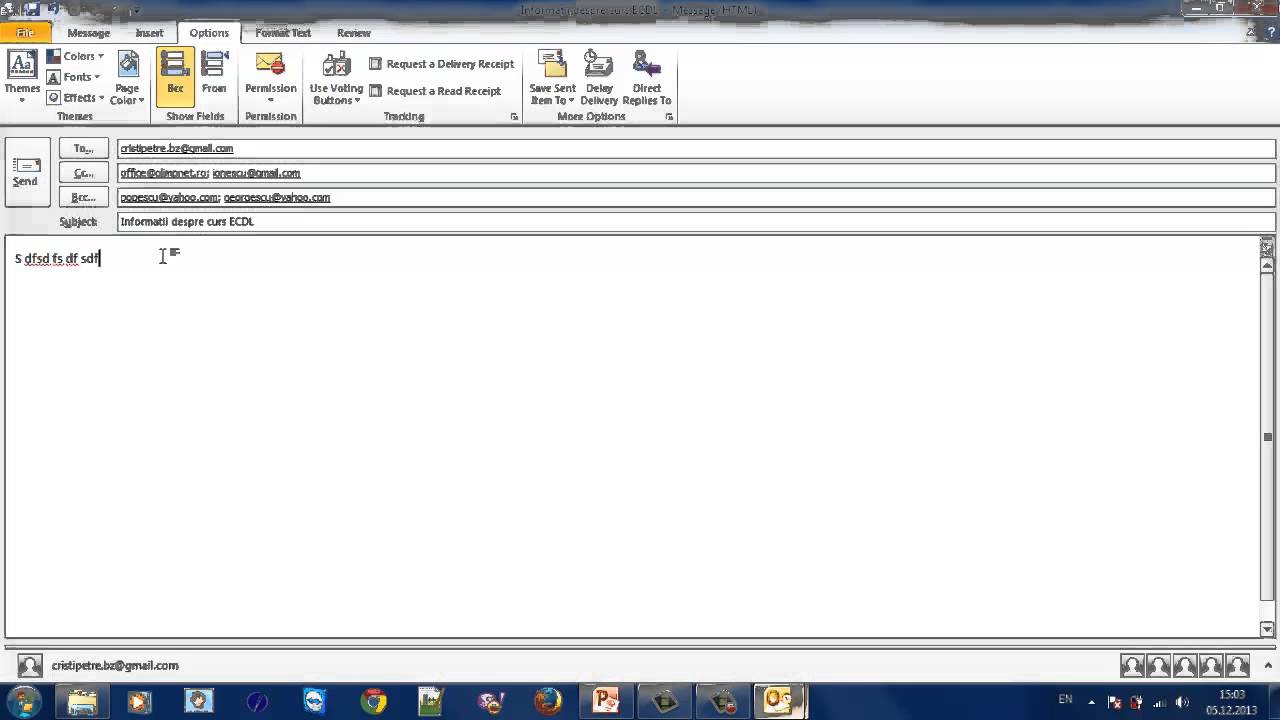This screenshot has width=1280, height=720.
Task: Click the Undo icon in Quick Access Toolbar
Action: (56, 9)
